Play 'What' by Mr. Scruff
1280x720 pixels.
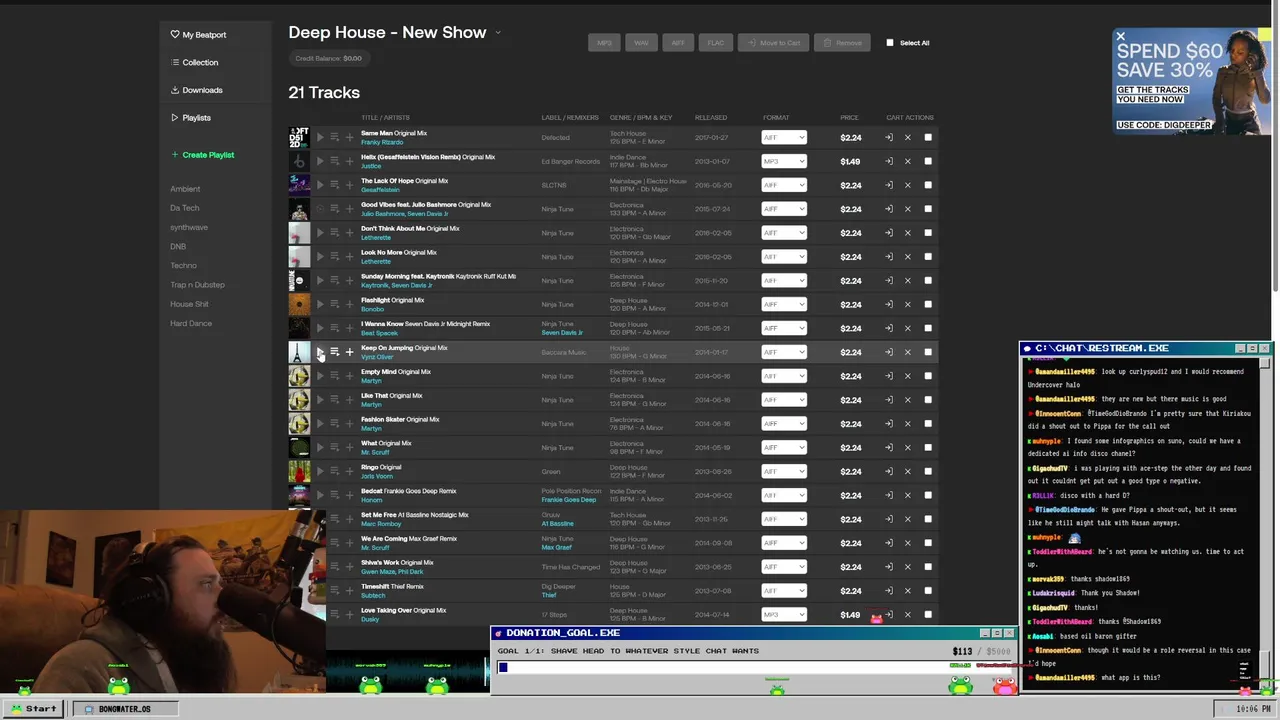pos(320,448)
